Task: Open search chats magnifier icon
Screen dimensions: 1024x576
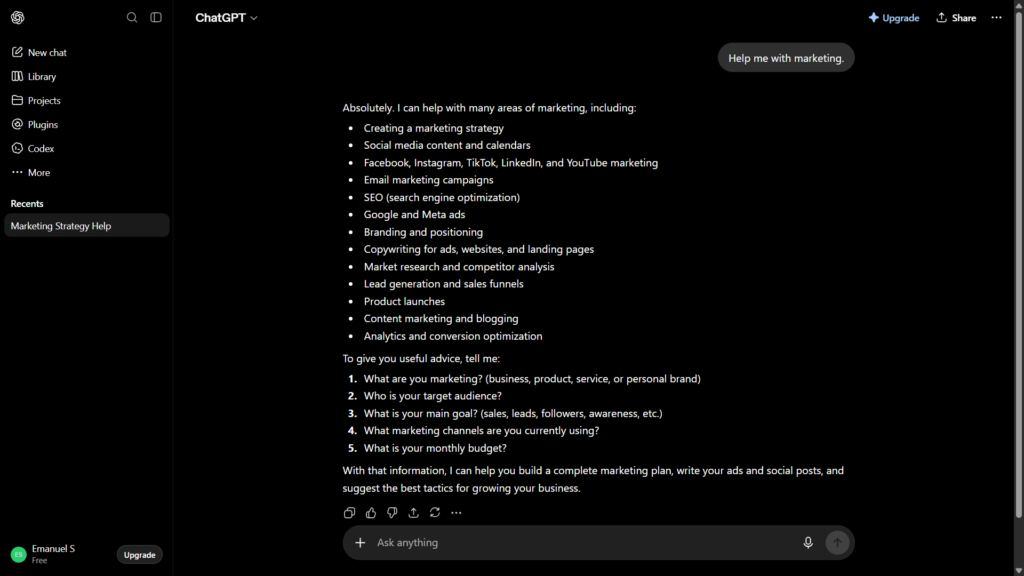Action: coord(132,18)
